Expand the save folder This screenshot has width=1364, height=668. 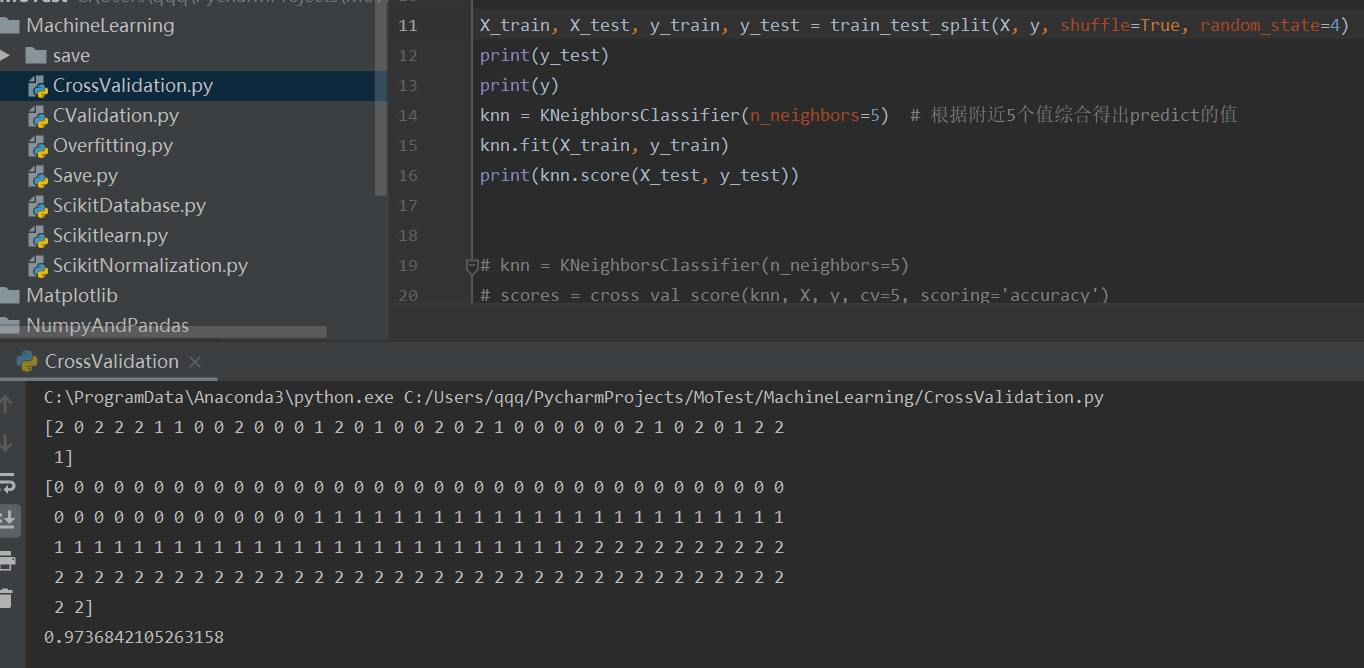click(11, 55)
